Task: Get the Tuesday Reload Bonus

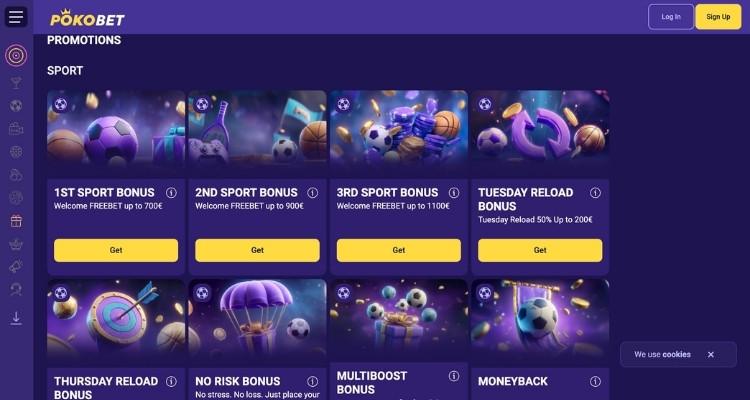Action: pyautogui.click(x=540, y=250)
